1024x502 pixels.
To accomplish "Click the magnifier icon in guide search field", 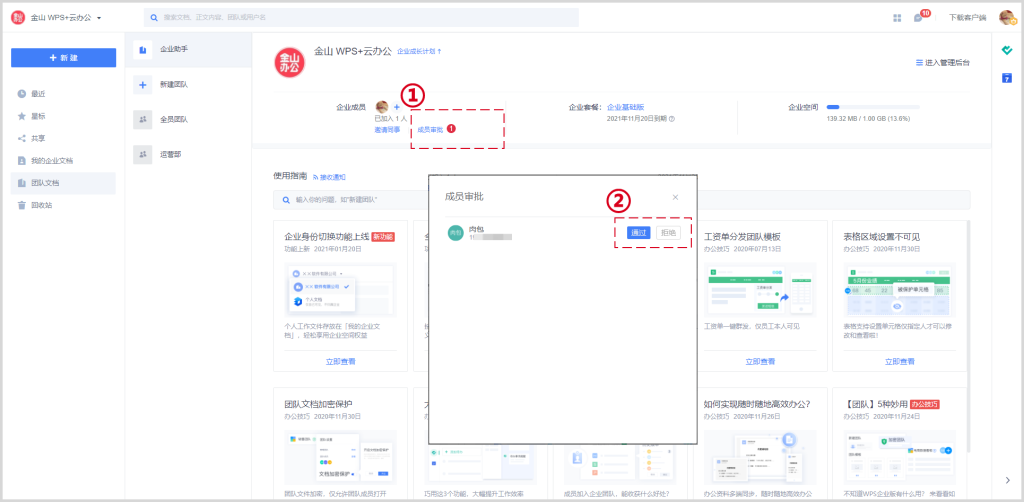I will 286,200.
